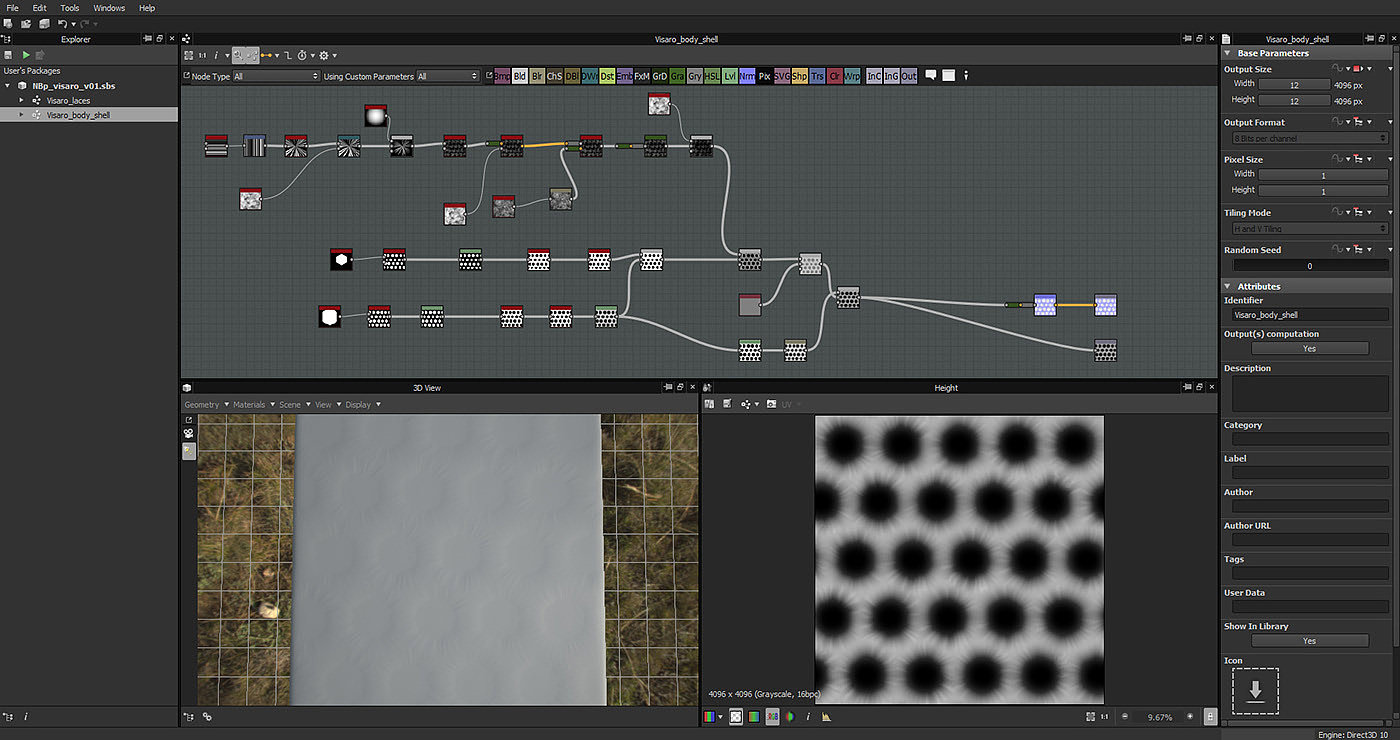Click the Icon download placeholder button
The image size is (1400, 740).
coord(1255,691)
